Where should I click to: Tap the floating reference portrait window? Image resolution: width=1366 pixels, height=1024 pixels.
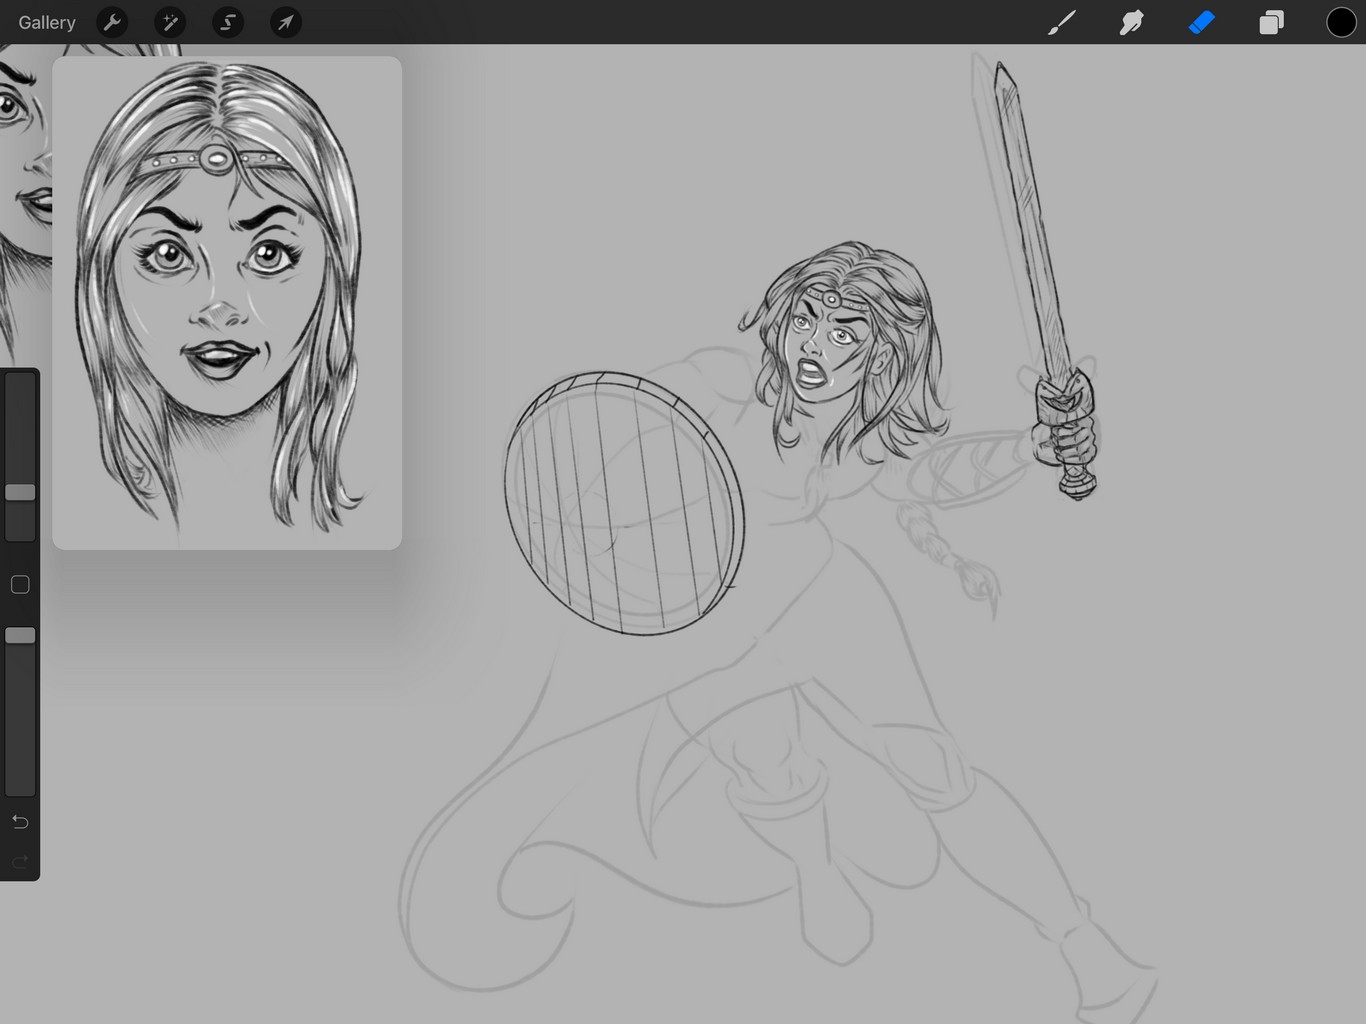coord(227,302)
